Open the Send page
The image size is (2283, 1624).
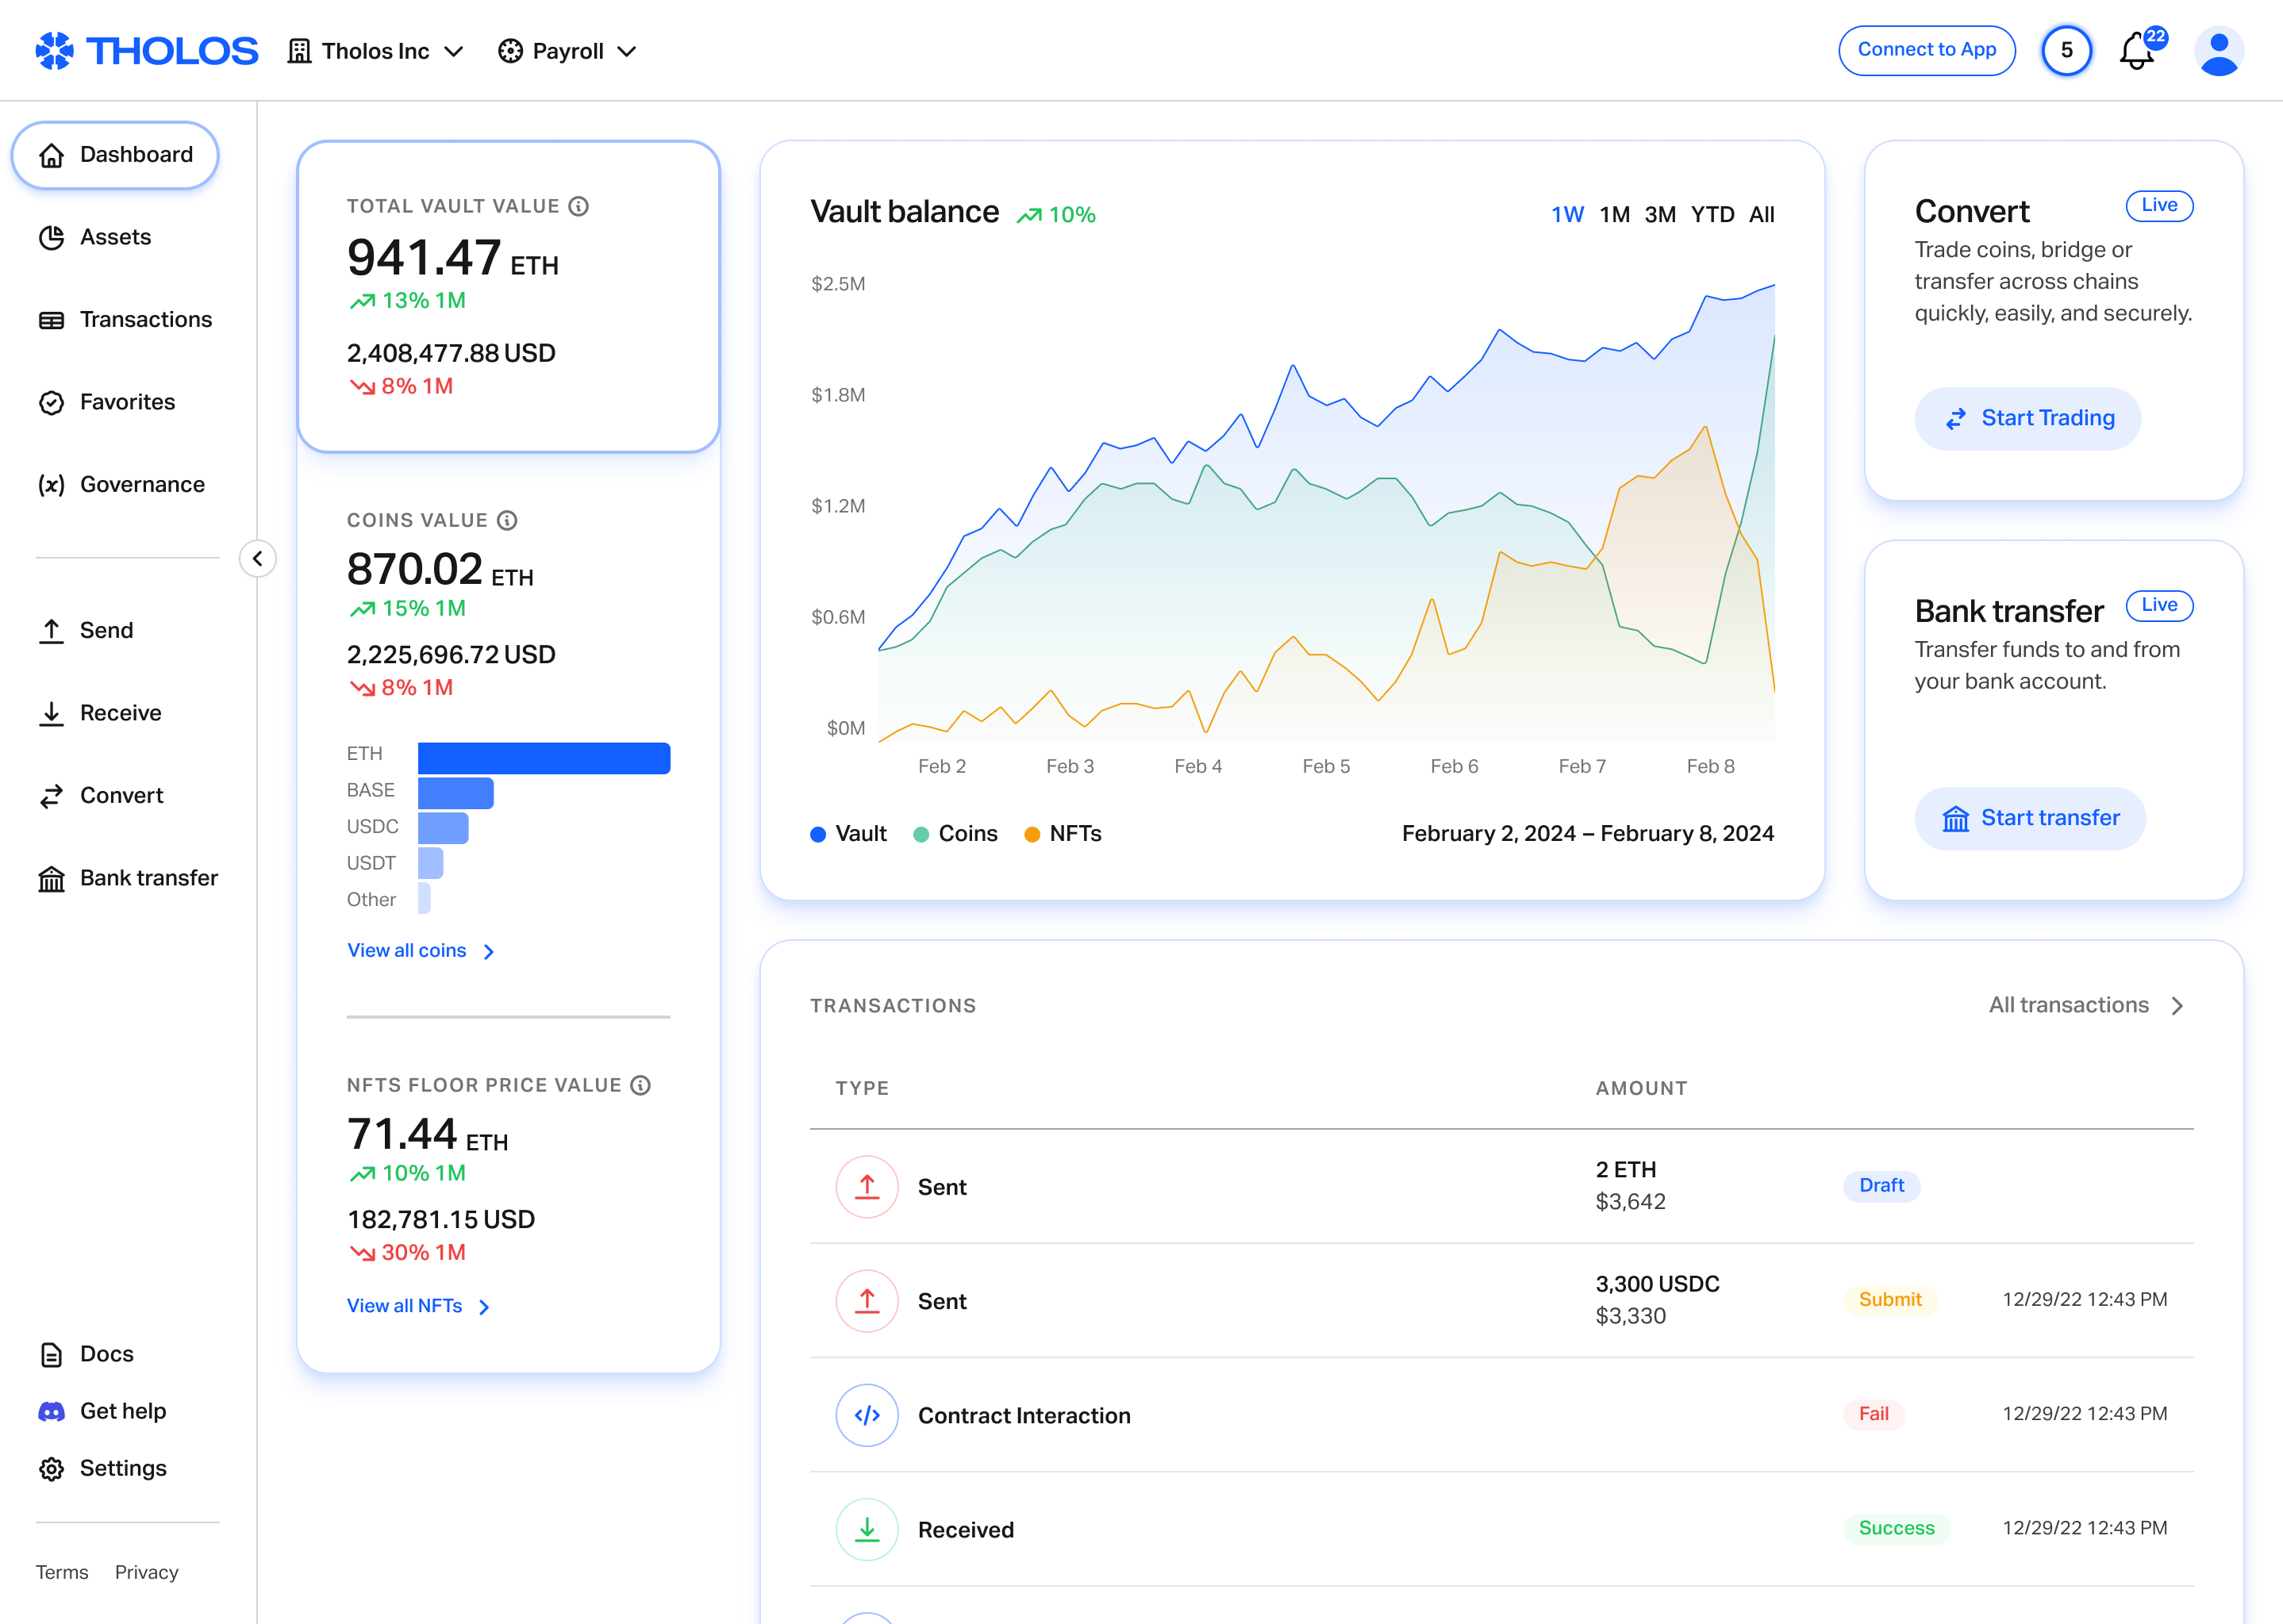pyautogui.click(x=106, y=630)
